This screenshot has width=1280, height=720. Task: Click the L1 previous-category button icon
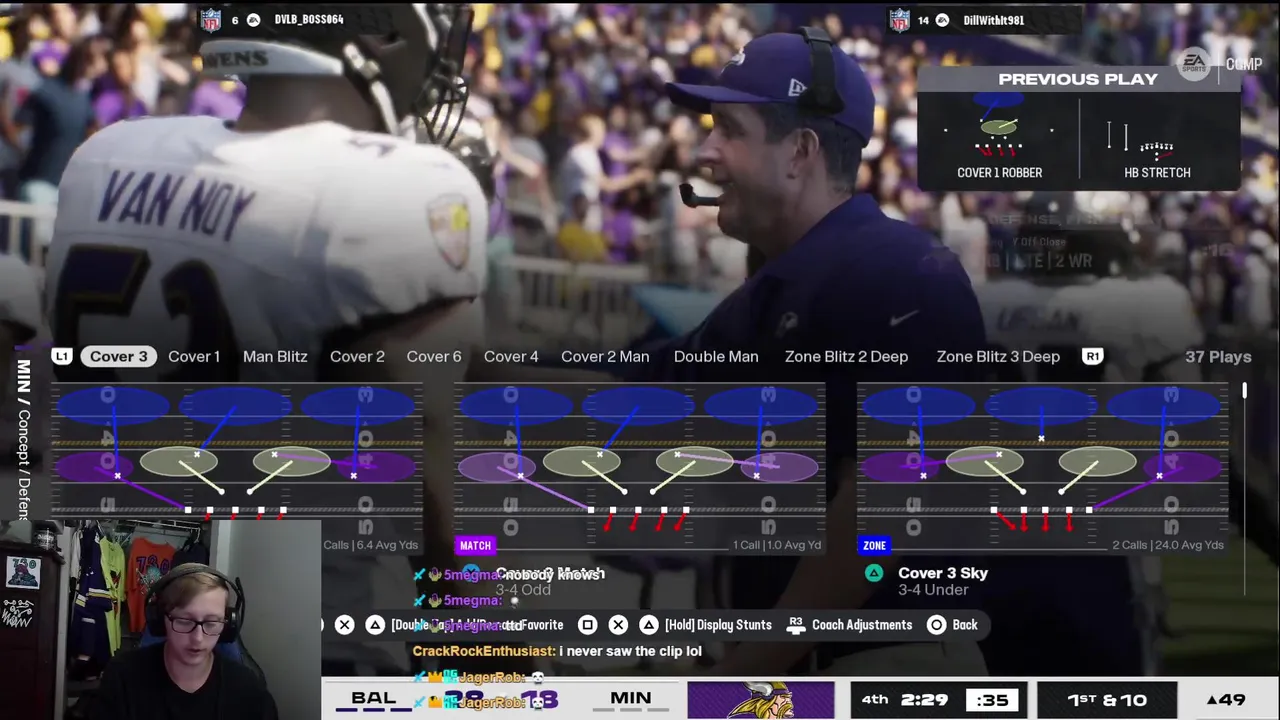tap(62, 356)
